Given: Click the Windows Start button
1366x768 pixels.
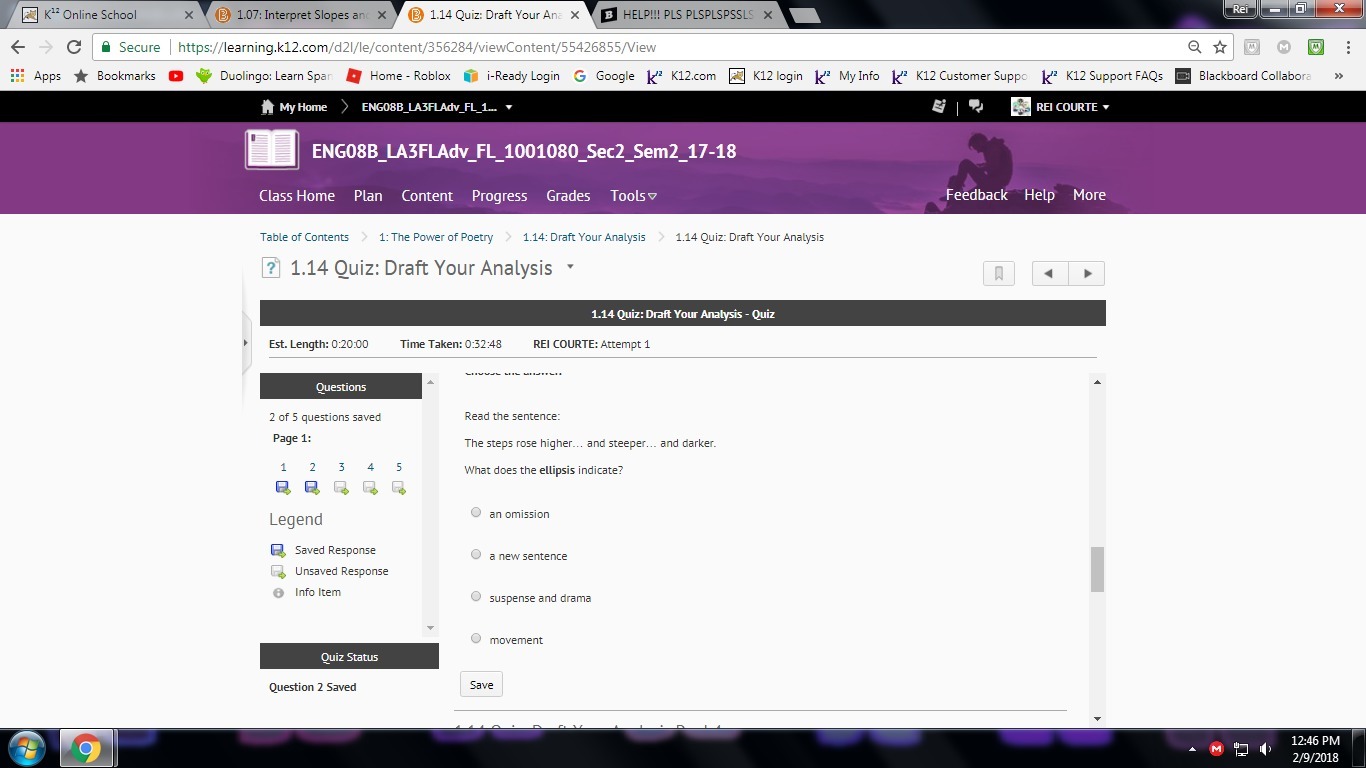Looking at the screenshot, I should click(26, 748).
